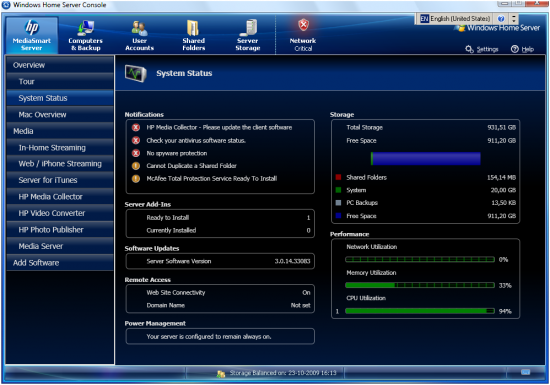Viewport: 550px width, 385px height.
Task: Select Overview in the sidebar
Action: pyautogui.click(x=60, y=65)
